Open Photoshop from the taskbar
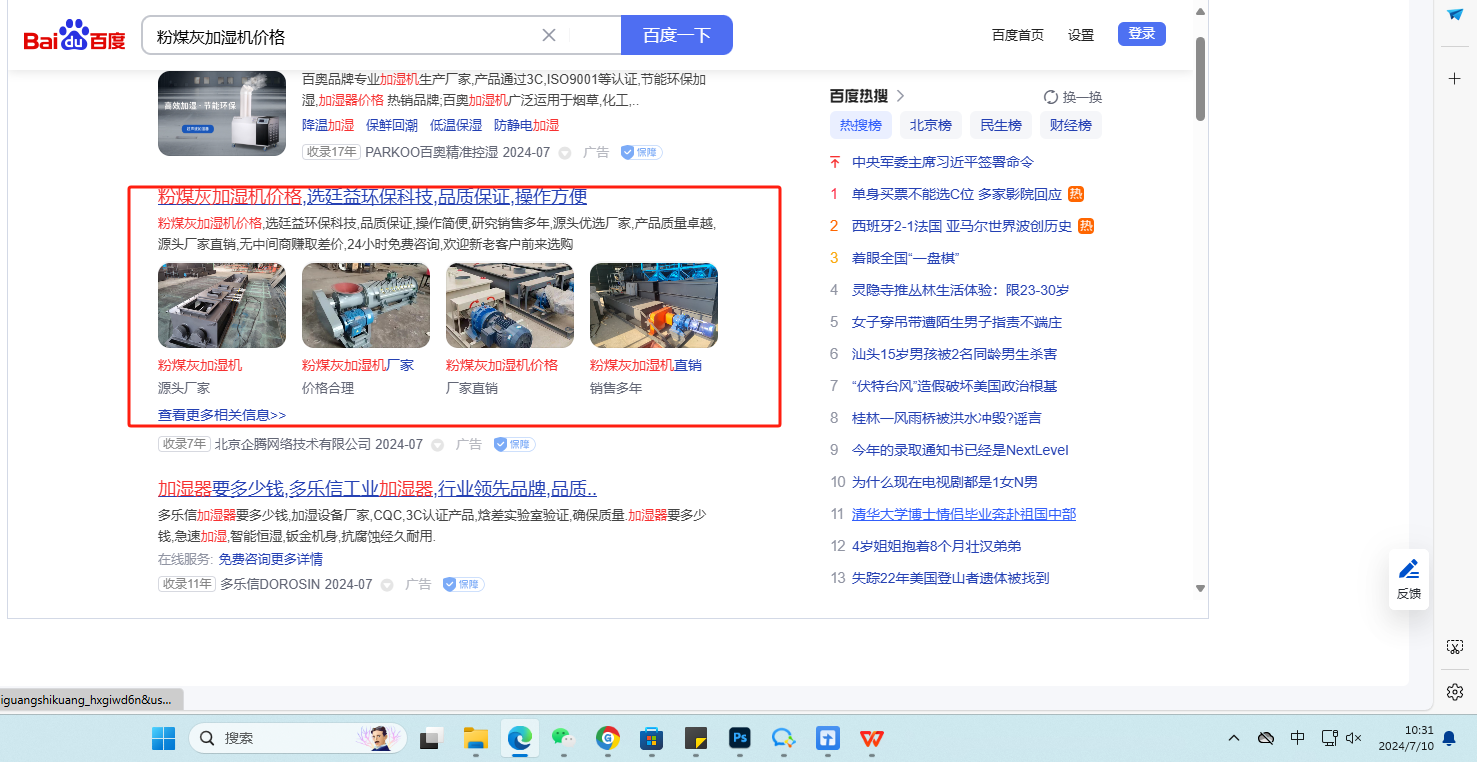This screenshot has height=762, width=1477. (x=740, y=738)
